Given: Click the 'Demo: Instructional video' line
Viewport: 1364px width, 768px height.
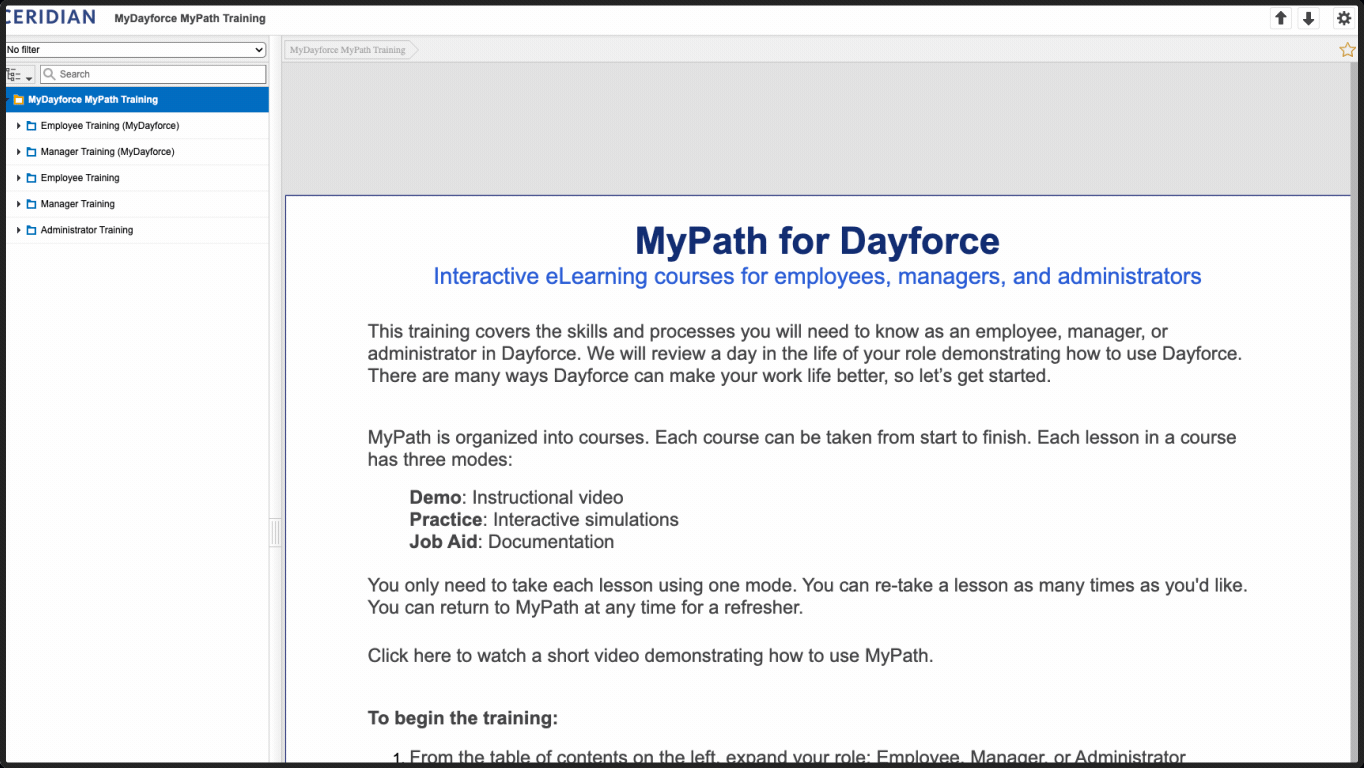Looking at the screenshot, I should tap(516, 498).
